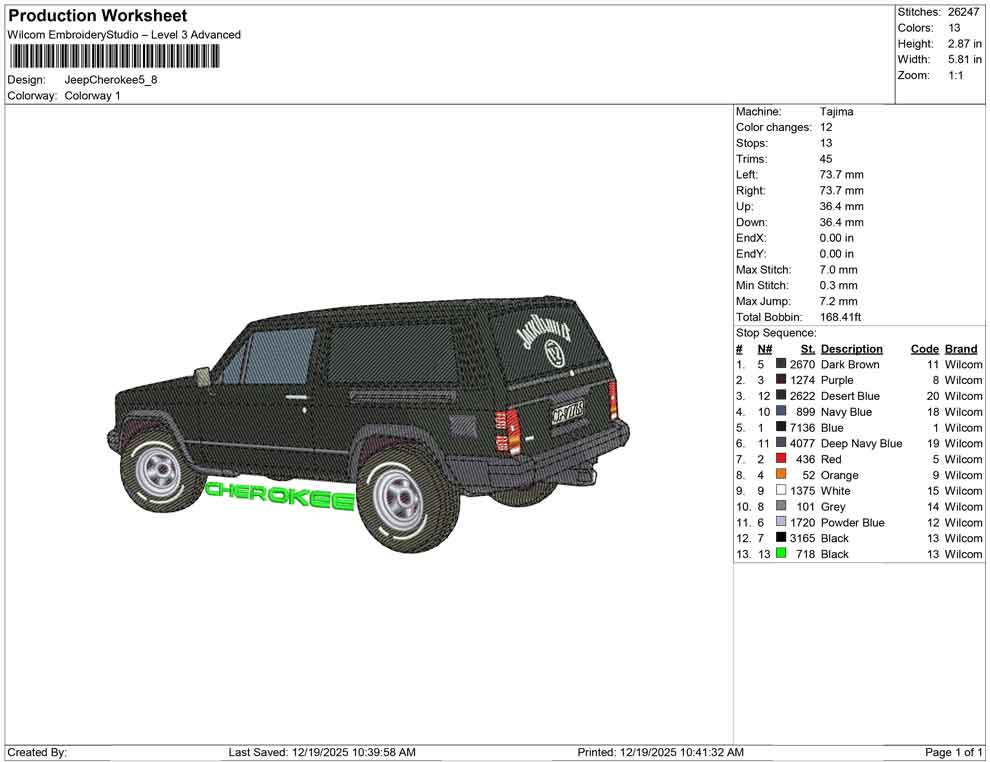Select the Orange color chip
The width and height of the screenshot is (990, 762).
(x=781, y=475)
